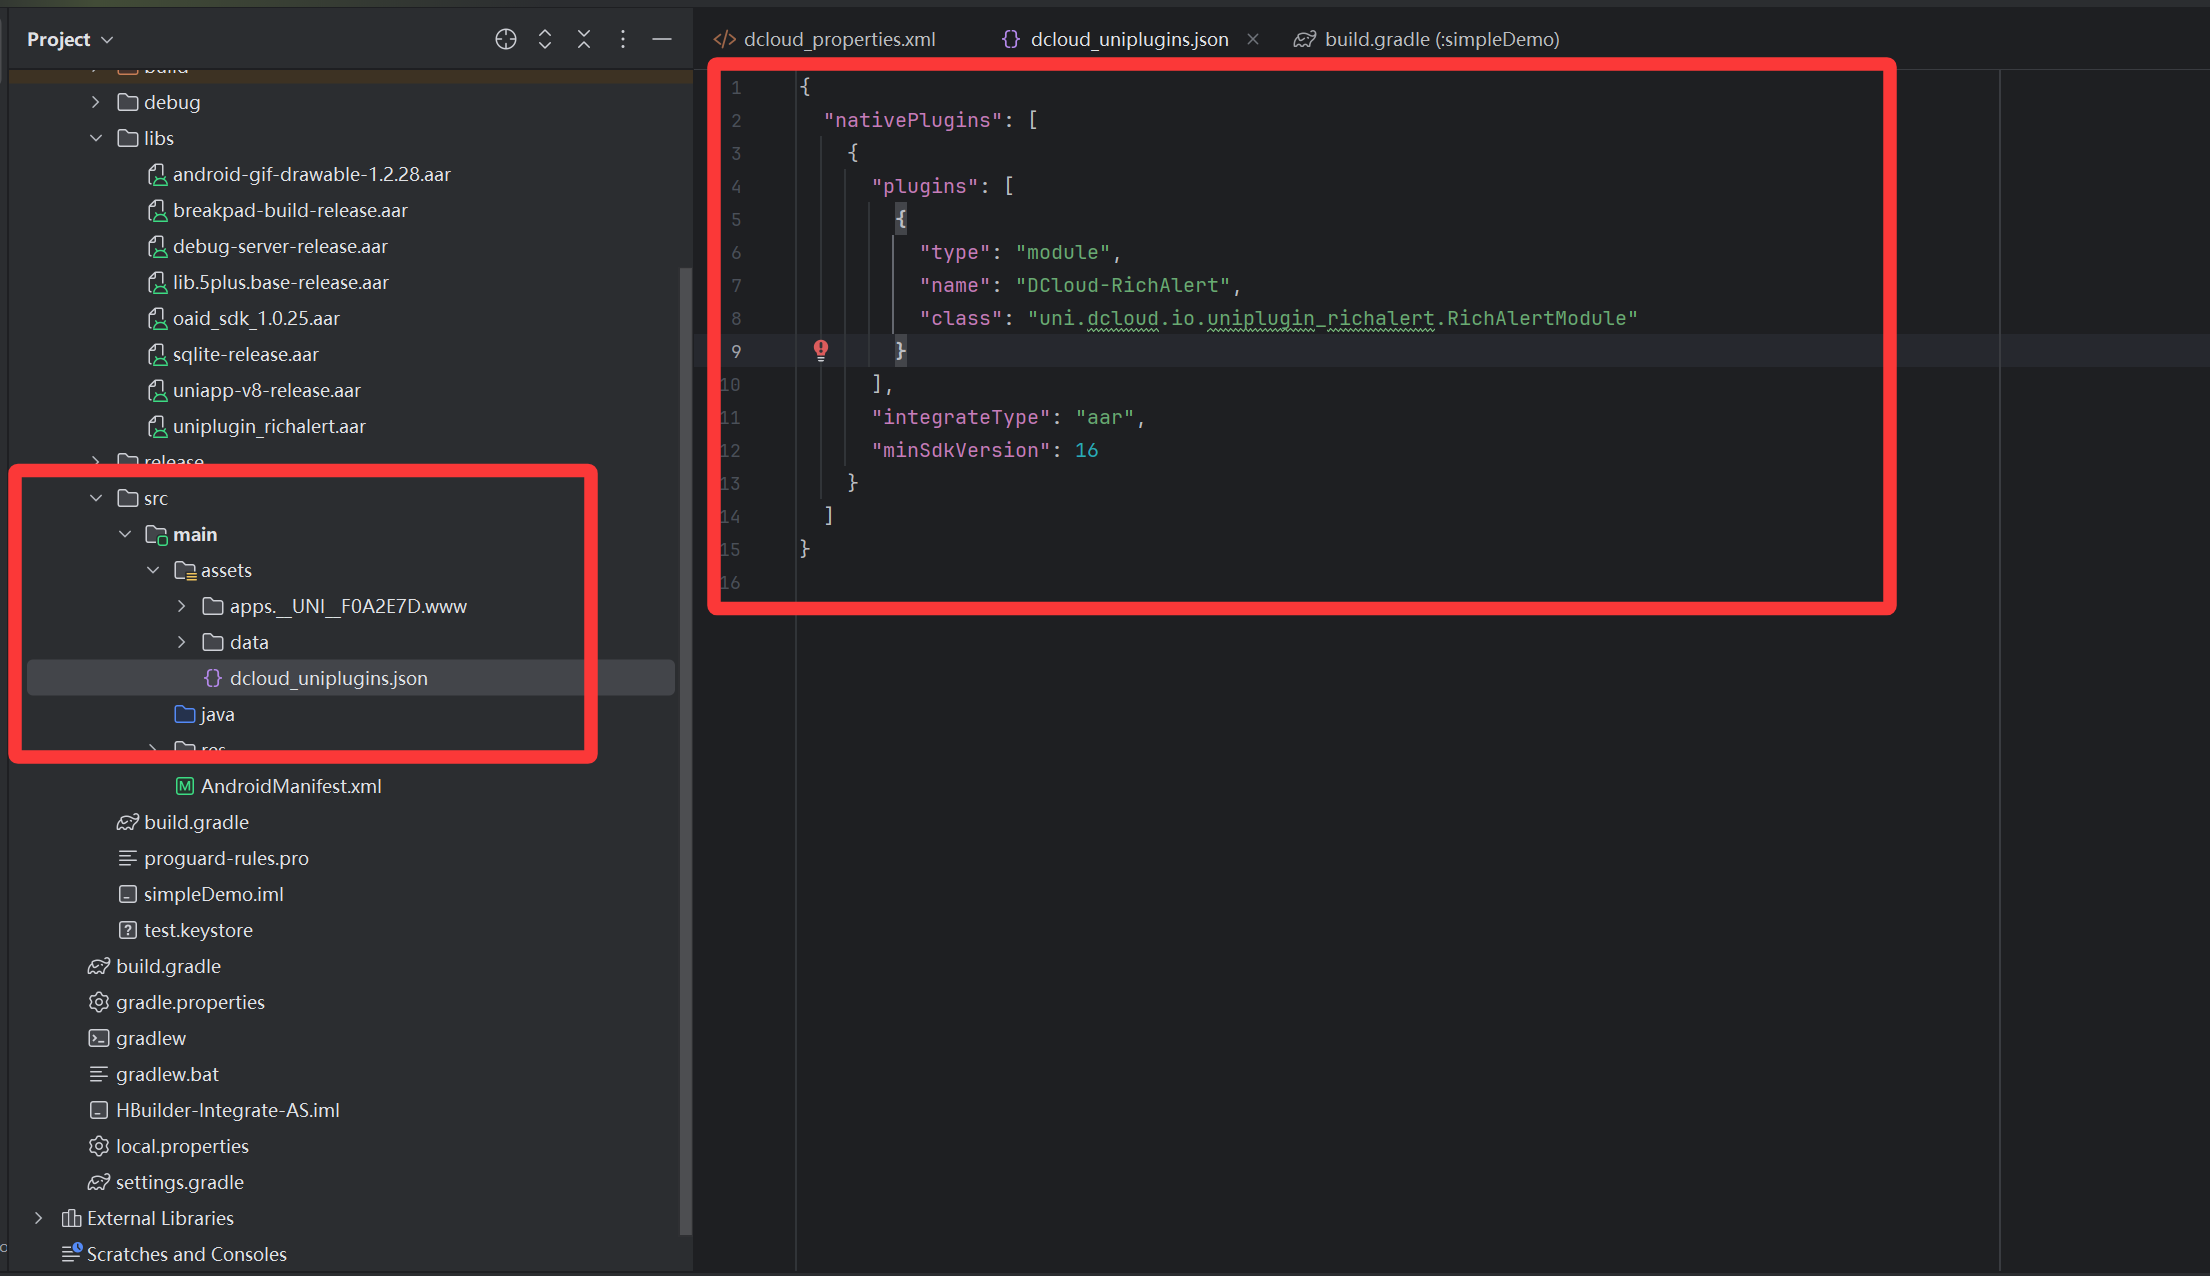Viewport: 2210px width, 1276px height.
Task: Click the Collapse All icon in Project toolbar
Action: 584,39
